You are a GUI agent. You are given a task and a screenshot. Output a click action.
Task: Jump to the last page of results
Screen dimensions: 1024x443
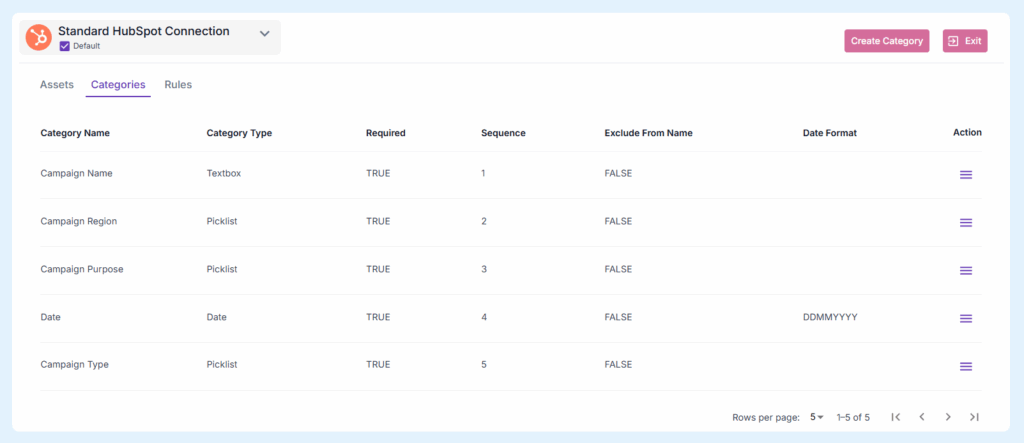pos(974,417)
